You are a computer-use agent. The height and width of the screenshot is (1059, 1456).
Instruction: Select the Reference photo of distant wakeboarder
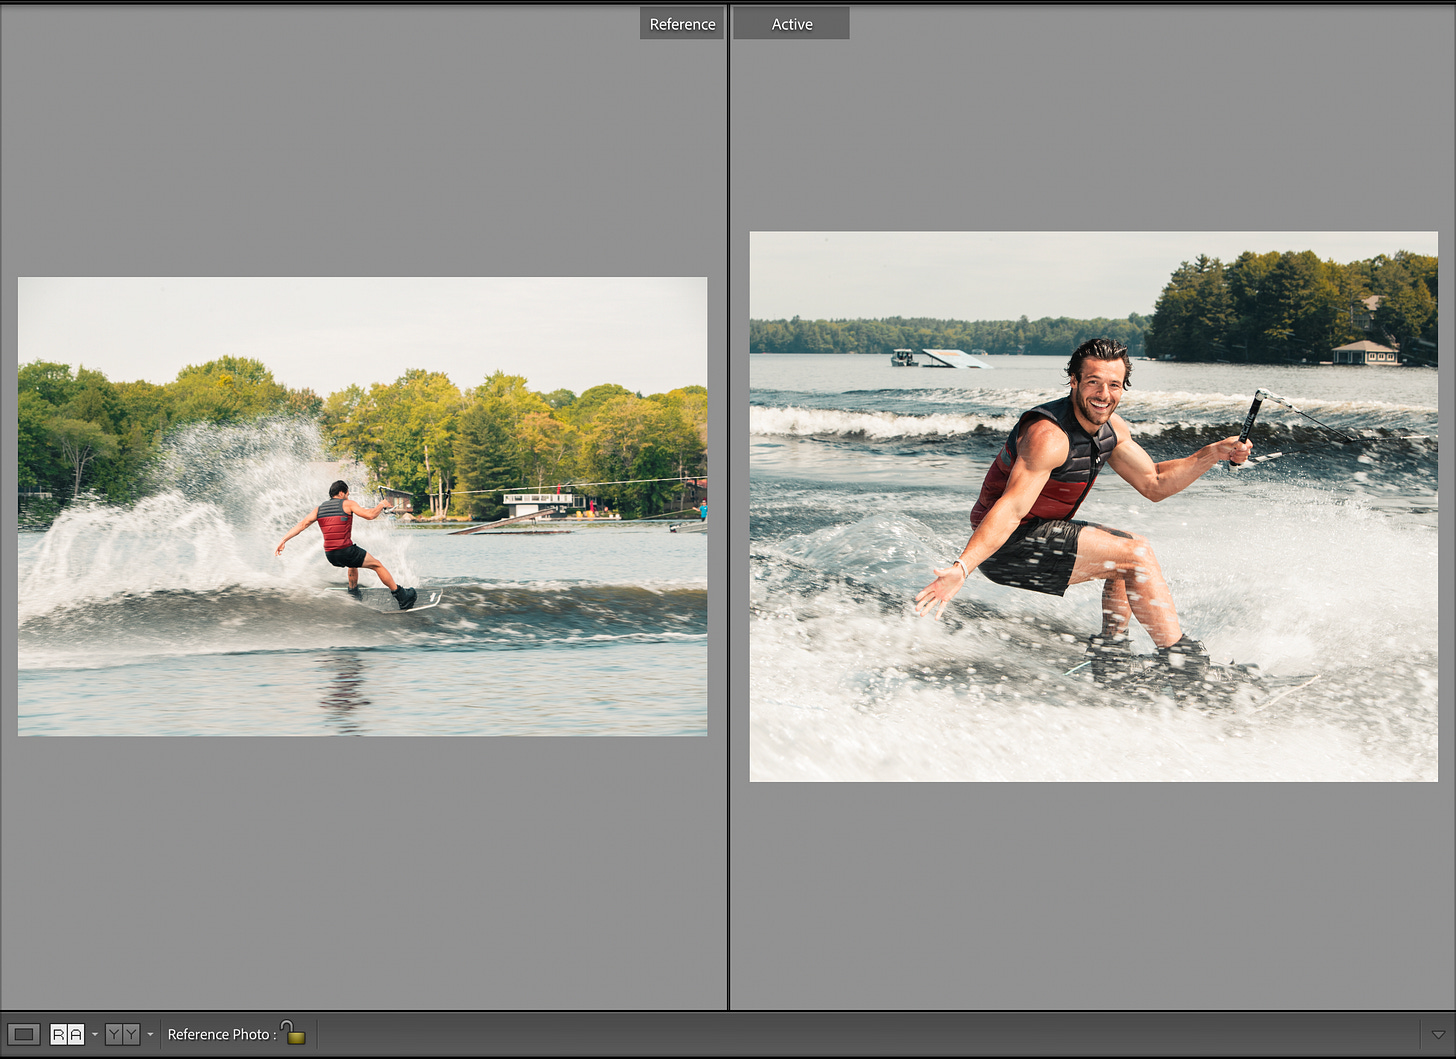[362, 506]
